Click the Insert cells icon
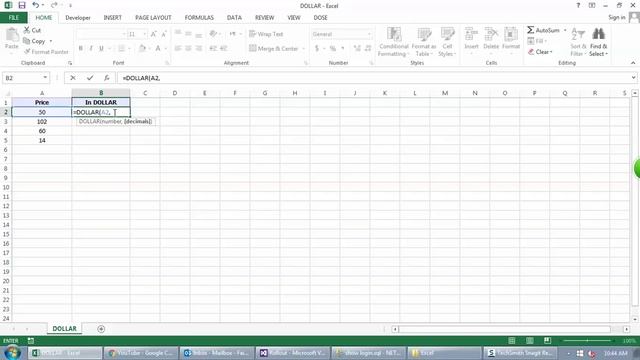Viewport: 640px width, 360px height. coord(471,35)
